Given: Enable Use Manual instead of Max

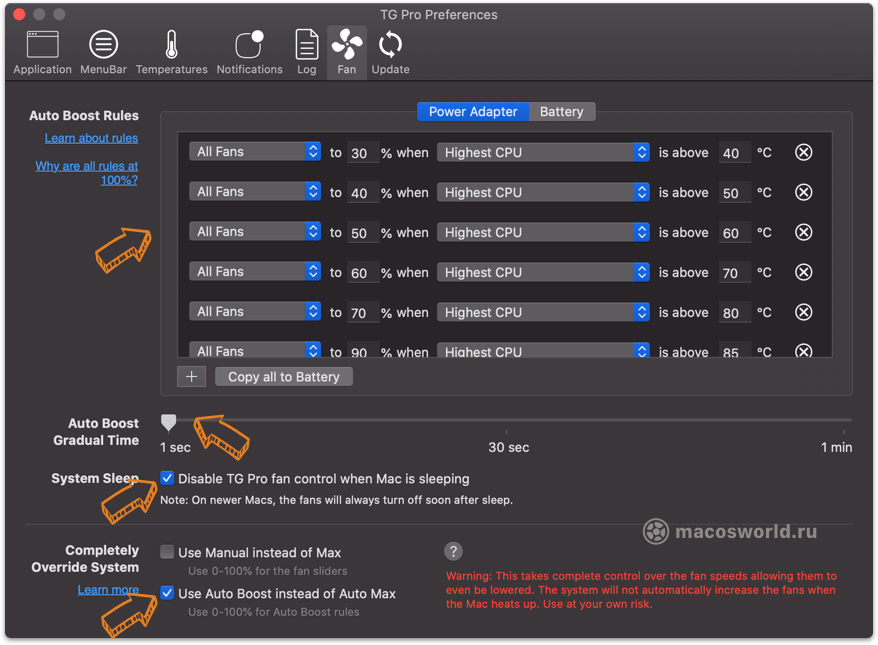Looking at the screenshot, I should pos(168,552).
